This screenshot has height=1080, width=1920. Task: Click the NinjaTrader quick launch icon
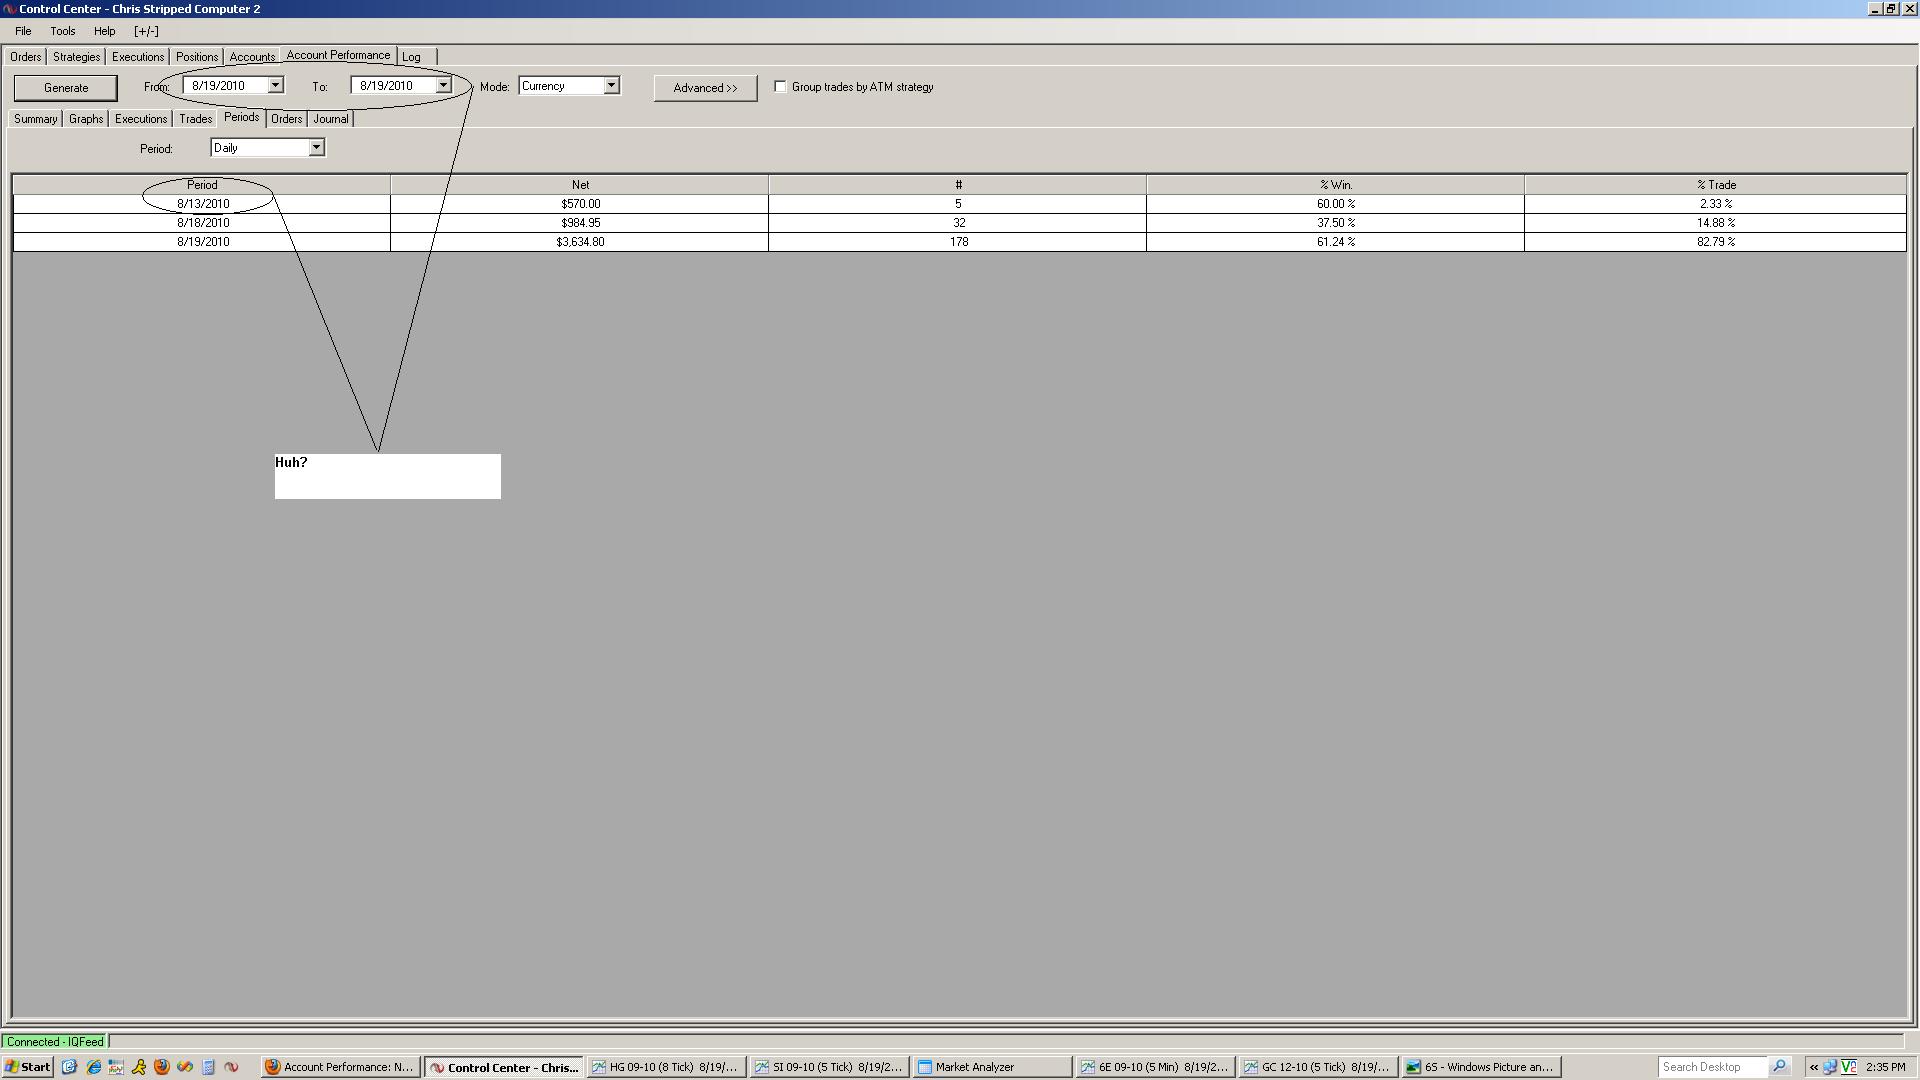pyautogui.click(x=231, y=1067)
